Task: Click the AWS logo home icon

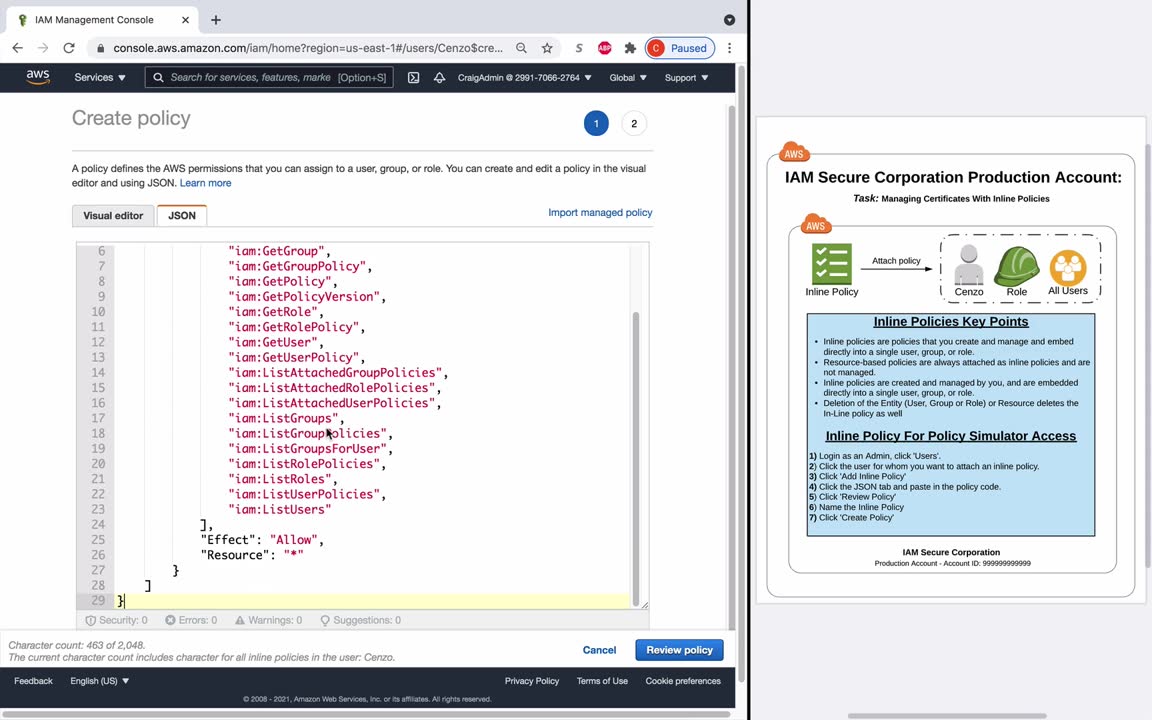Action: pyautogui.click(x=38, y=77)
